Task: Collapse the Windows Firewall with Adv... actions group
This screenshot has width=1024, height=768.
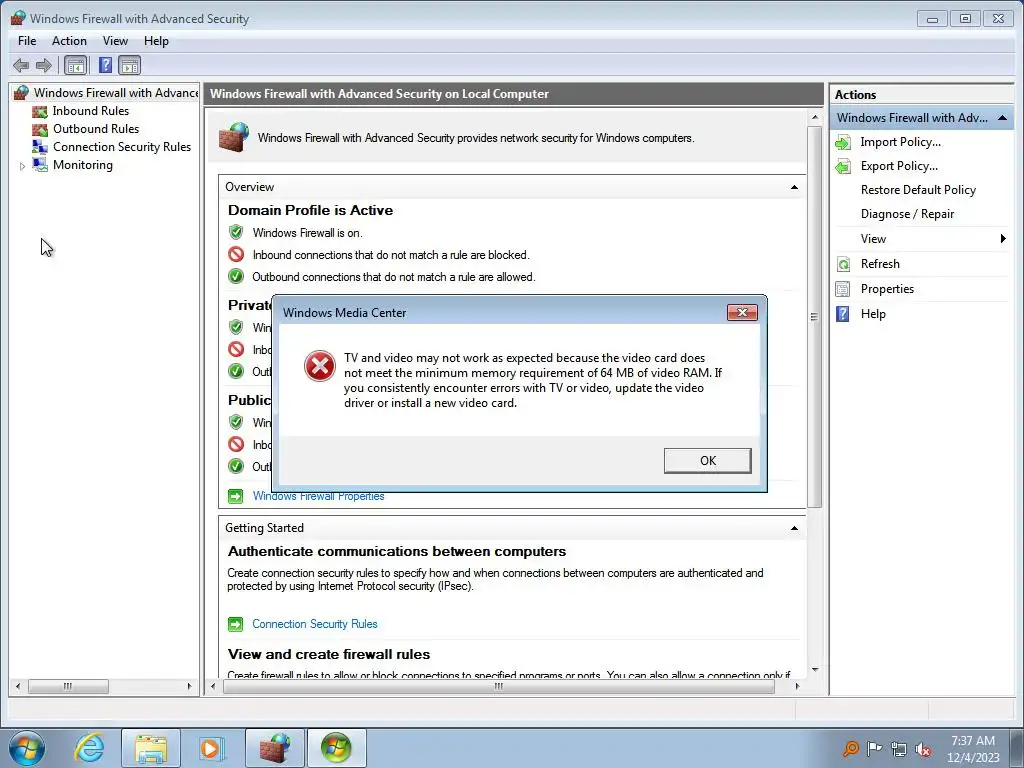Action: (1002, 118)
